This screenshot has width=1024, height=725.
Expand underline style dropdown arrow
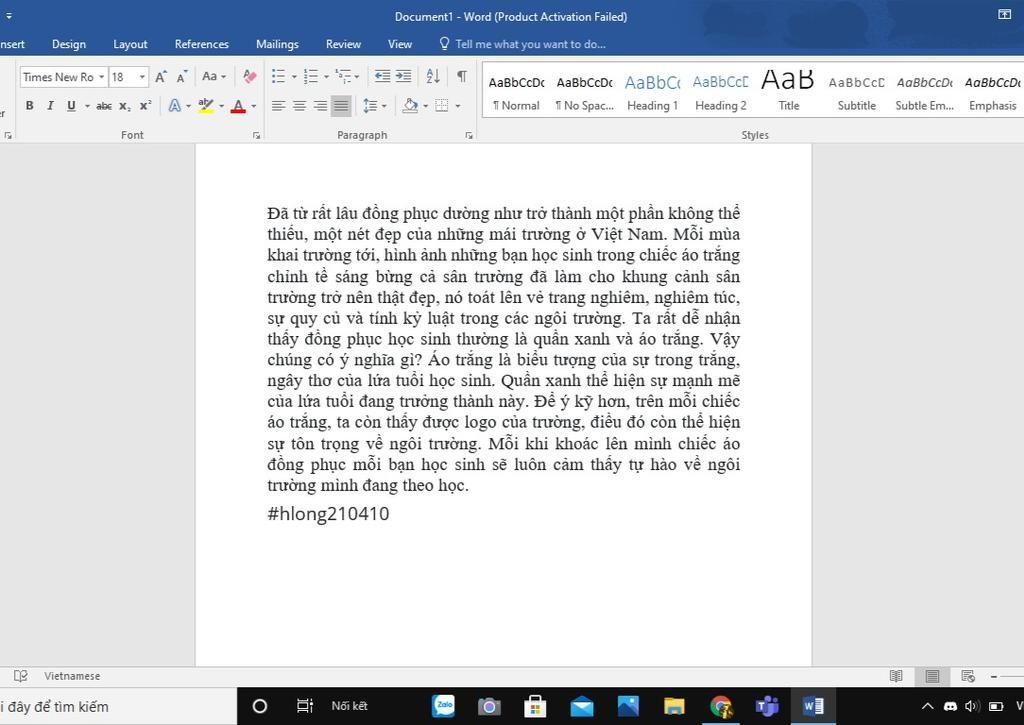(x=87, y=105)
